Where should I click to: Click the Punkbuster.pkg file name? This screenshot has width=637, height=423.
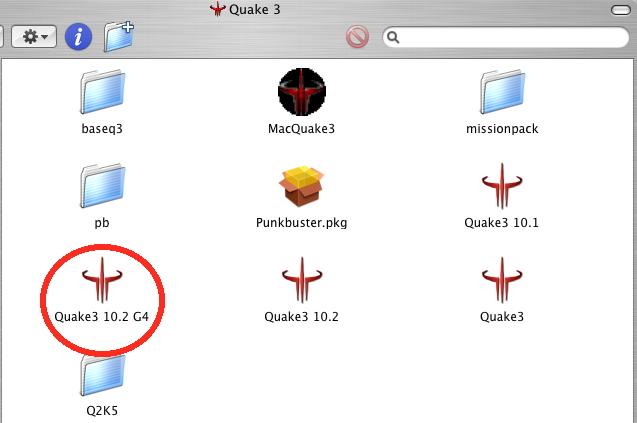pos(301,223)
